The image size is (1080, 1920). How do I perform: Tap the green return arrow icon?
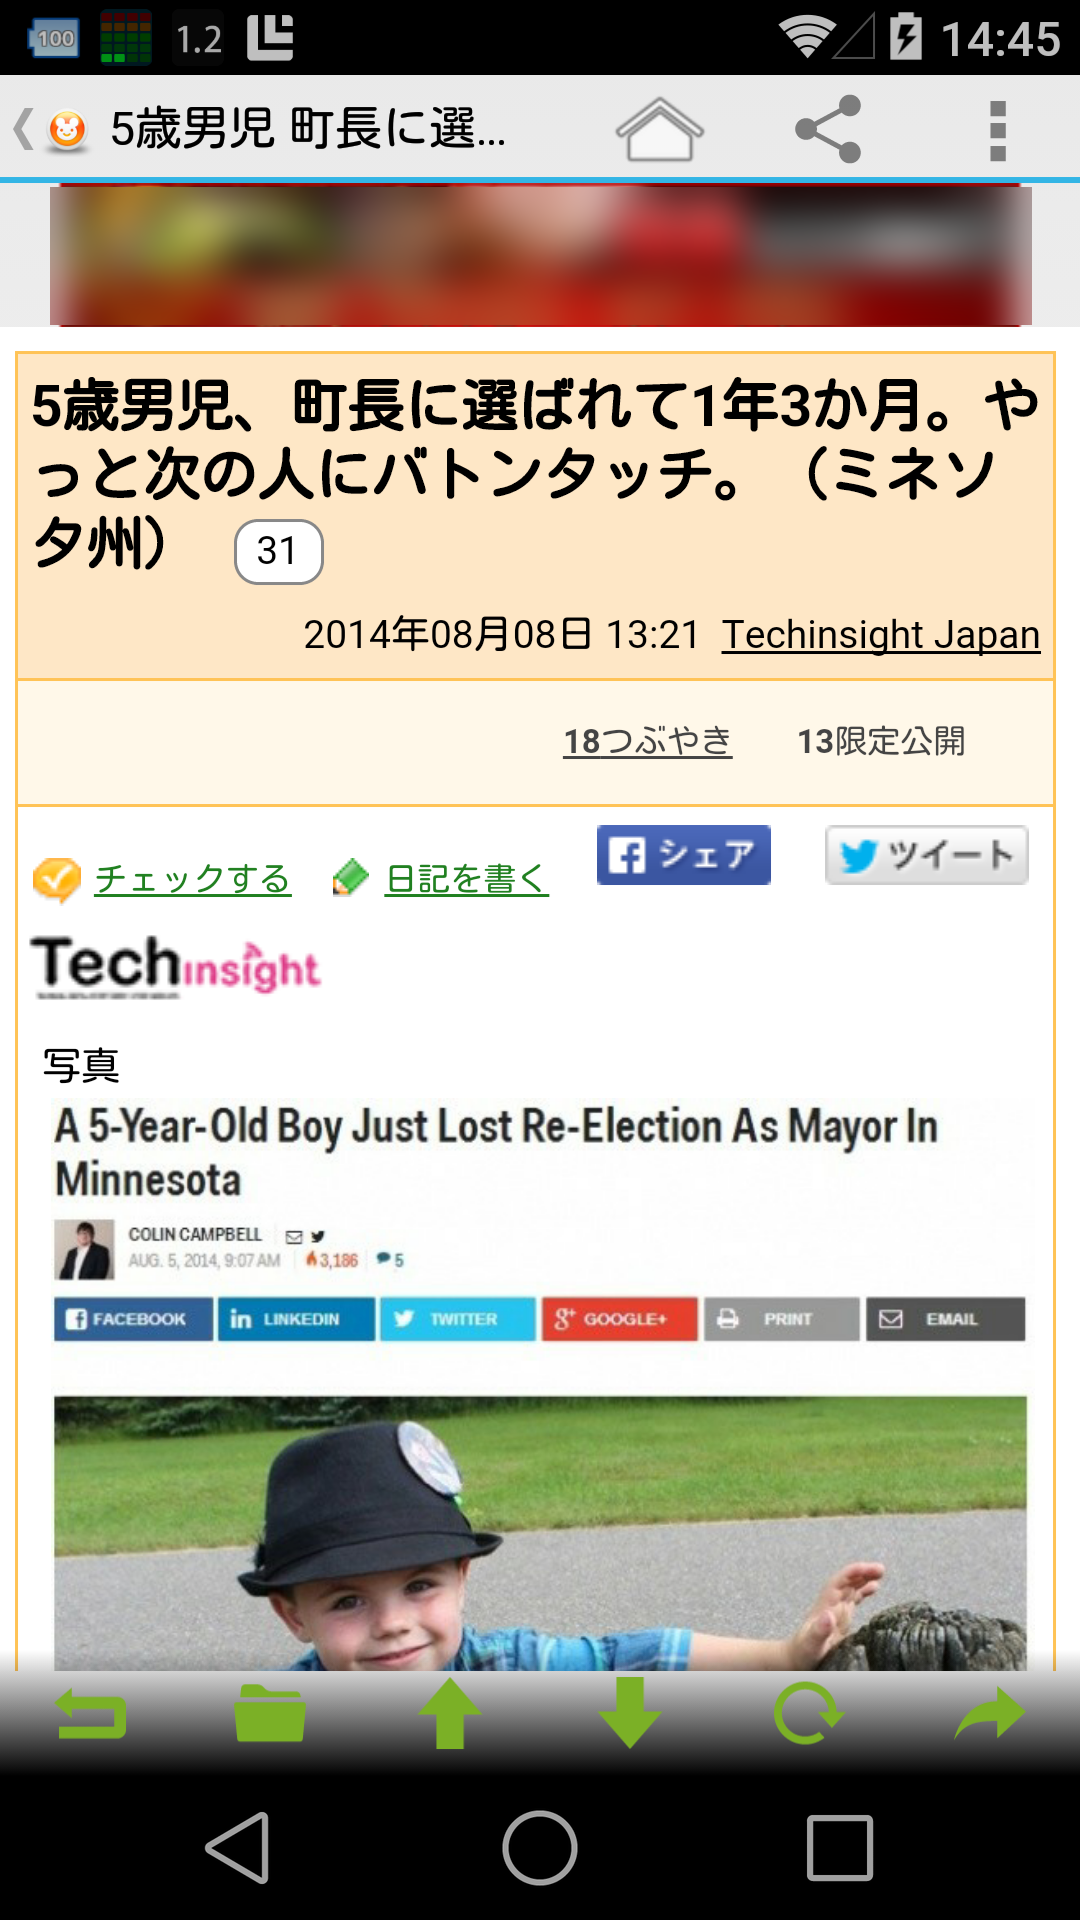[x=90, y=1714]
